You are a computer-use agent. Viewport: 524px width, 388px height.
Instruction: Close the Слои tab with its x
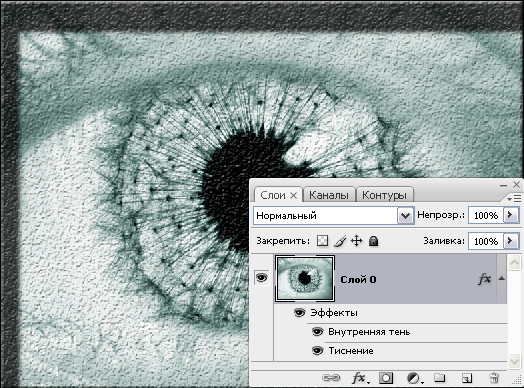pos(293,196)
